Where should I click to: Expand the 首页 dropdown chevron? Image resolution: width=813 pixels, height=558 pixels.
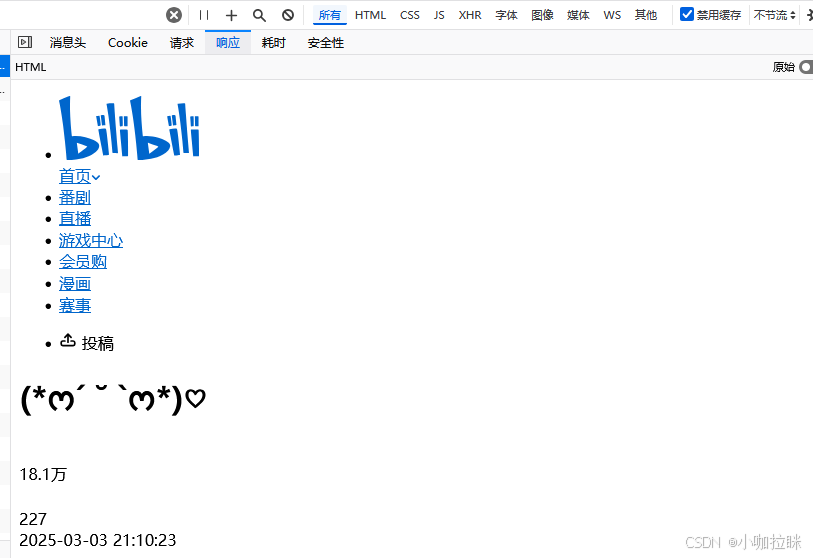96,177
